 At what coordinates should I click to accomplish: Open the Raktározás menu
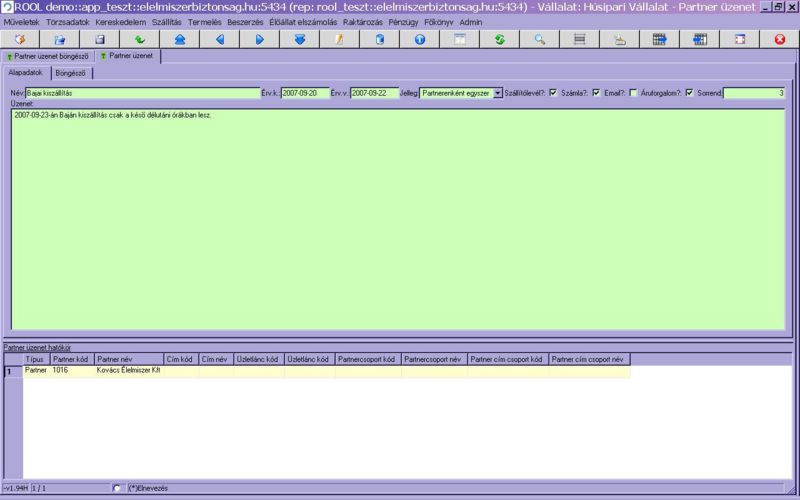[x=362, y=21]
